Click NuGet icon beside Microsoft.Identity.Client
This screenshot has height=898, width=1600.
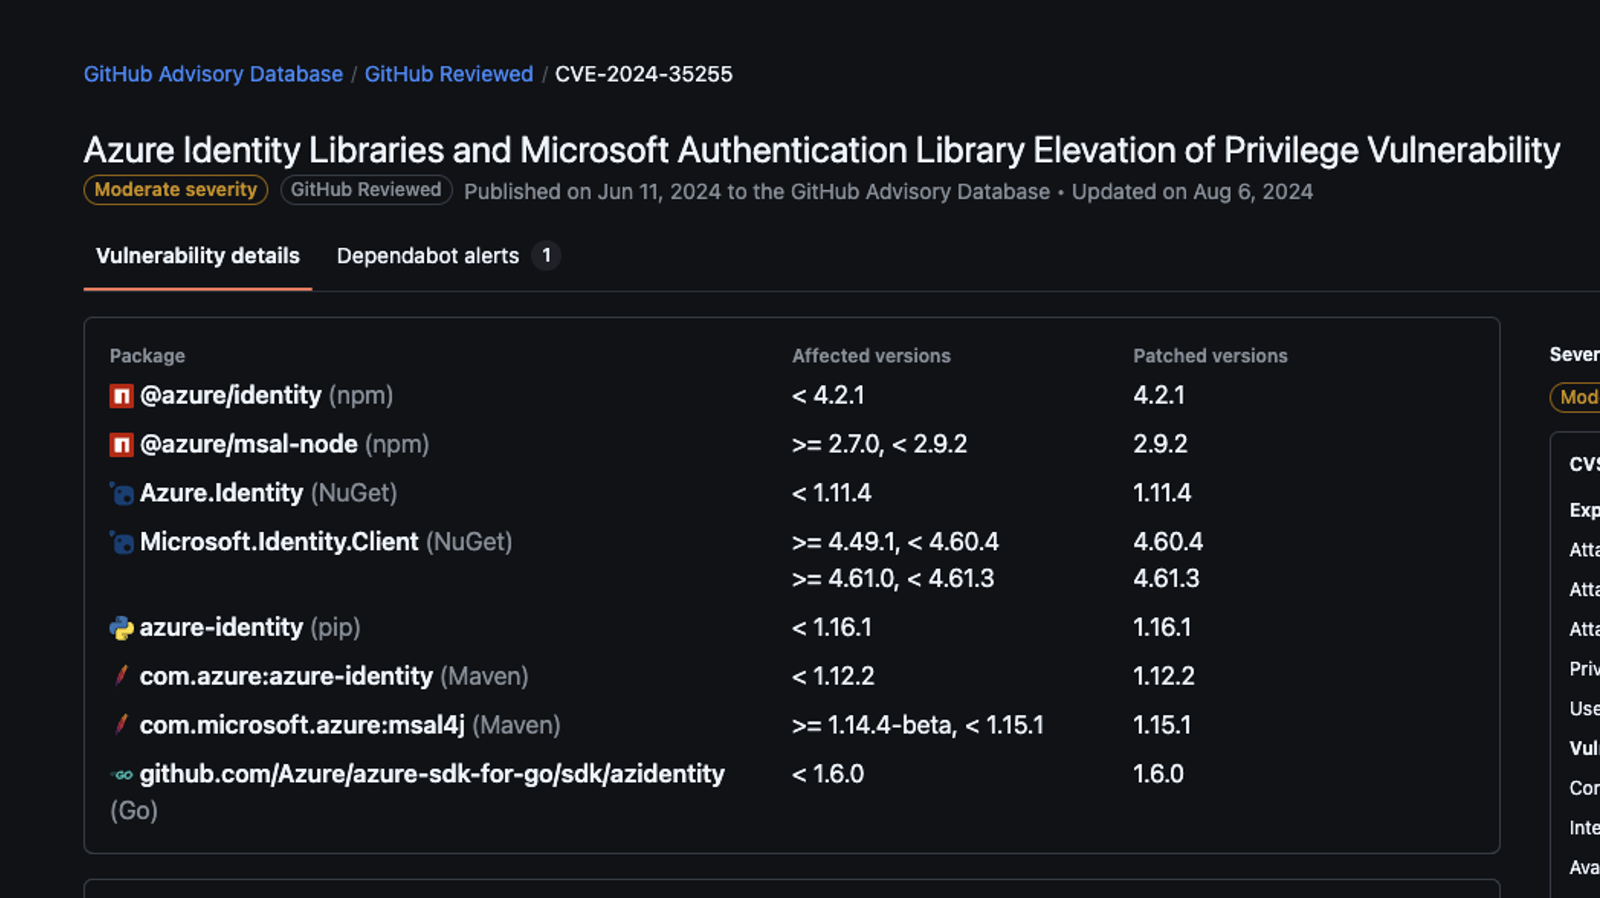coord(121,543)
